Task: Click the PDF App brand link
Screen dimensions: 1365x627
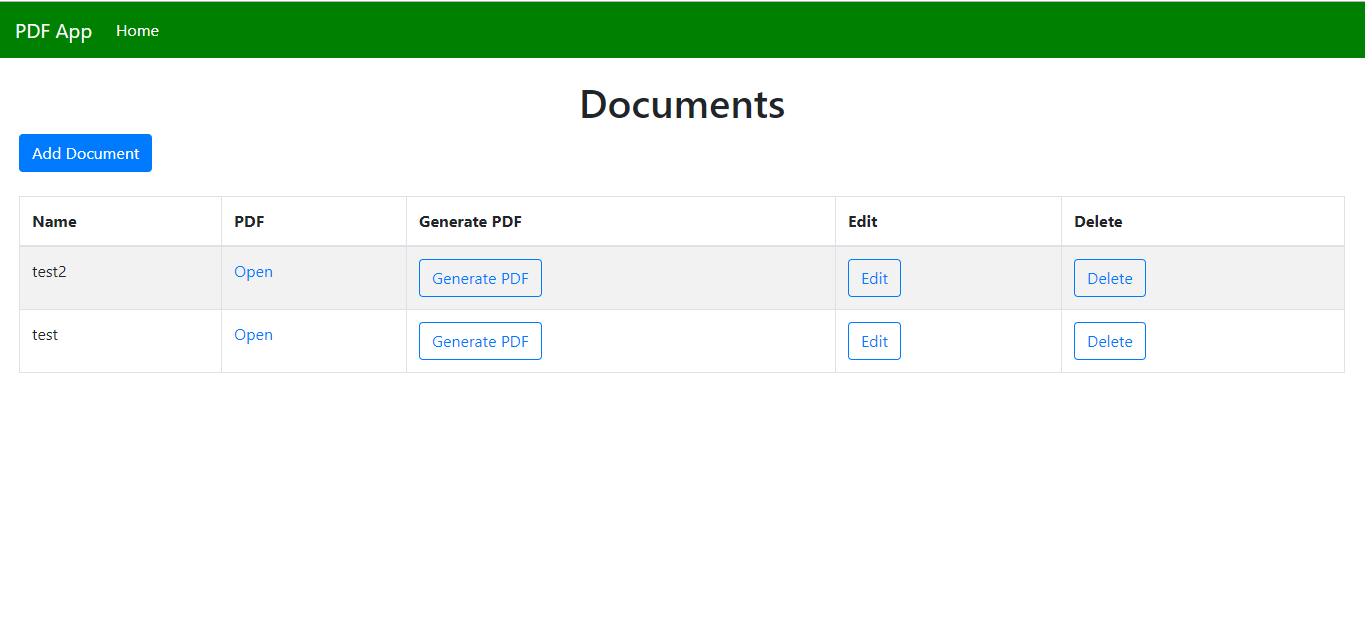Action: 53,31
